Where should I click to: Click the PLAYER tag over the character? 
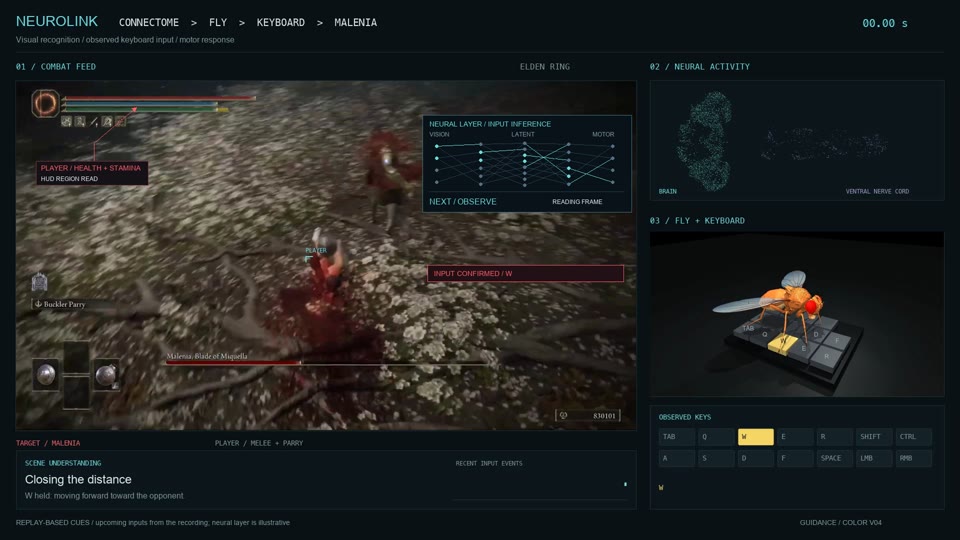(316, 250)
